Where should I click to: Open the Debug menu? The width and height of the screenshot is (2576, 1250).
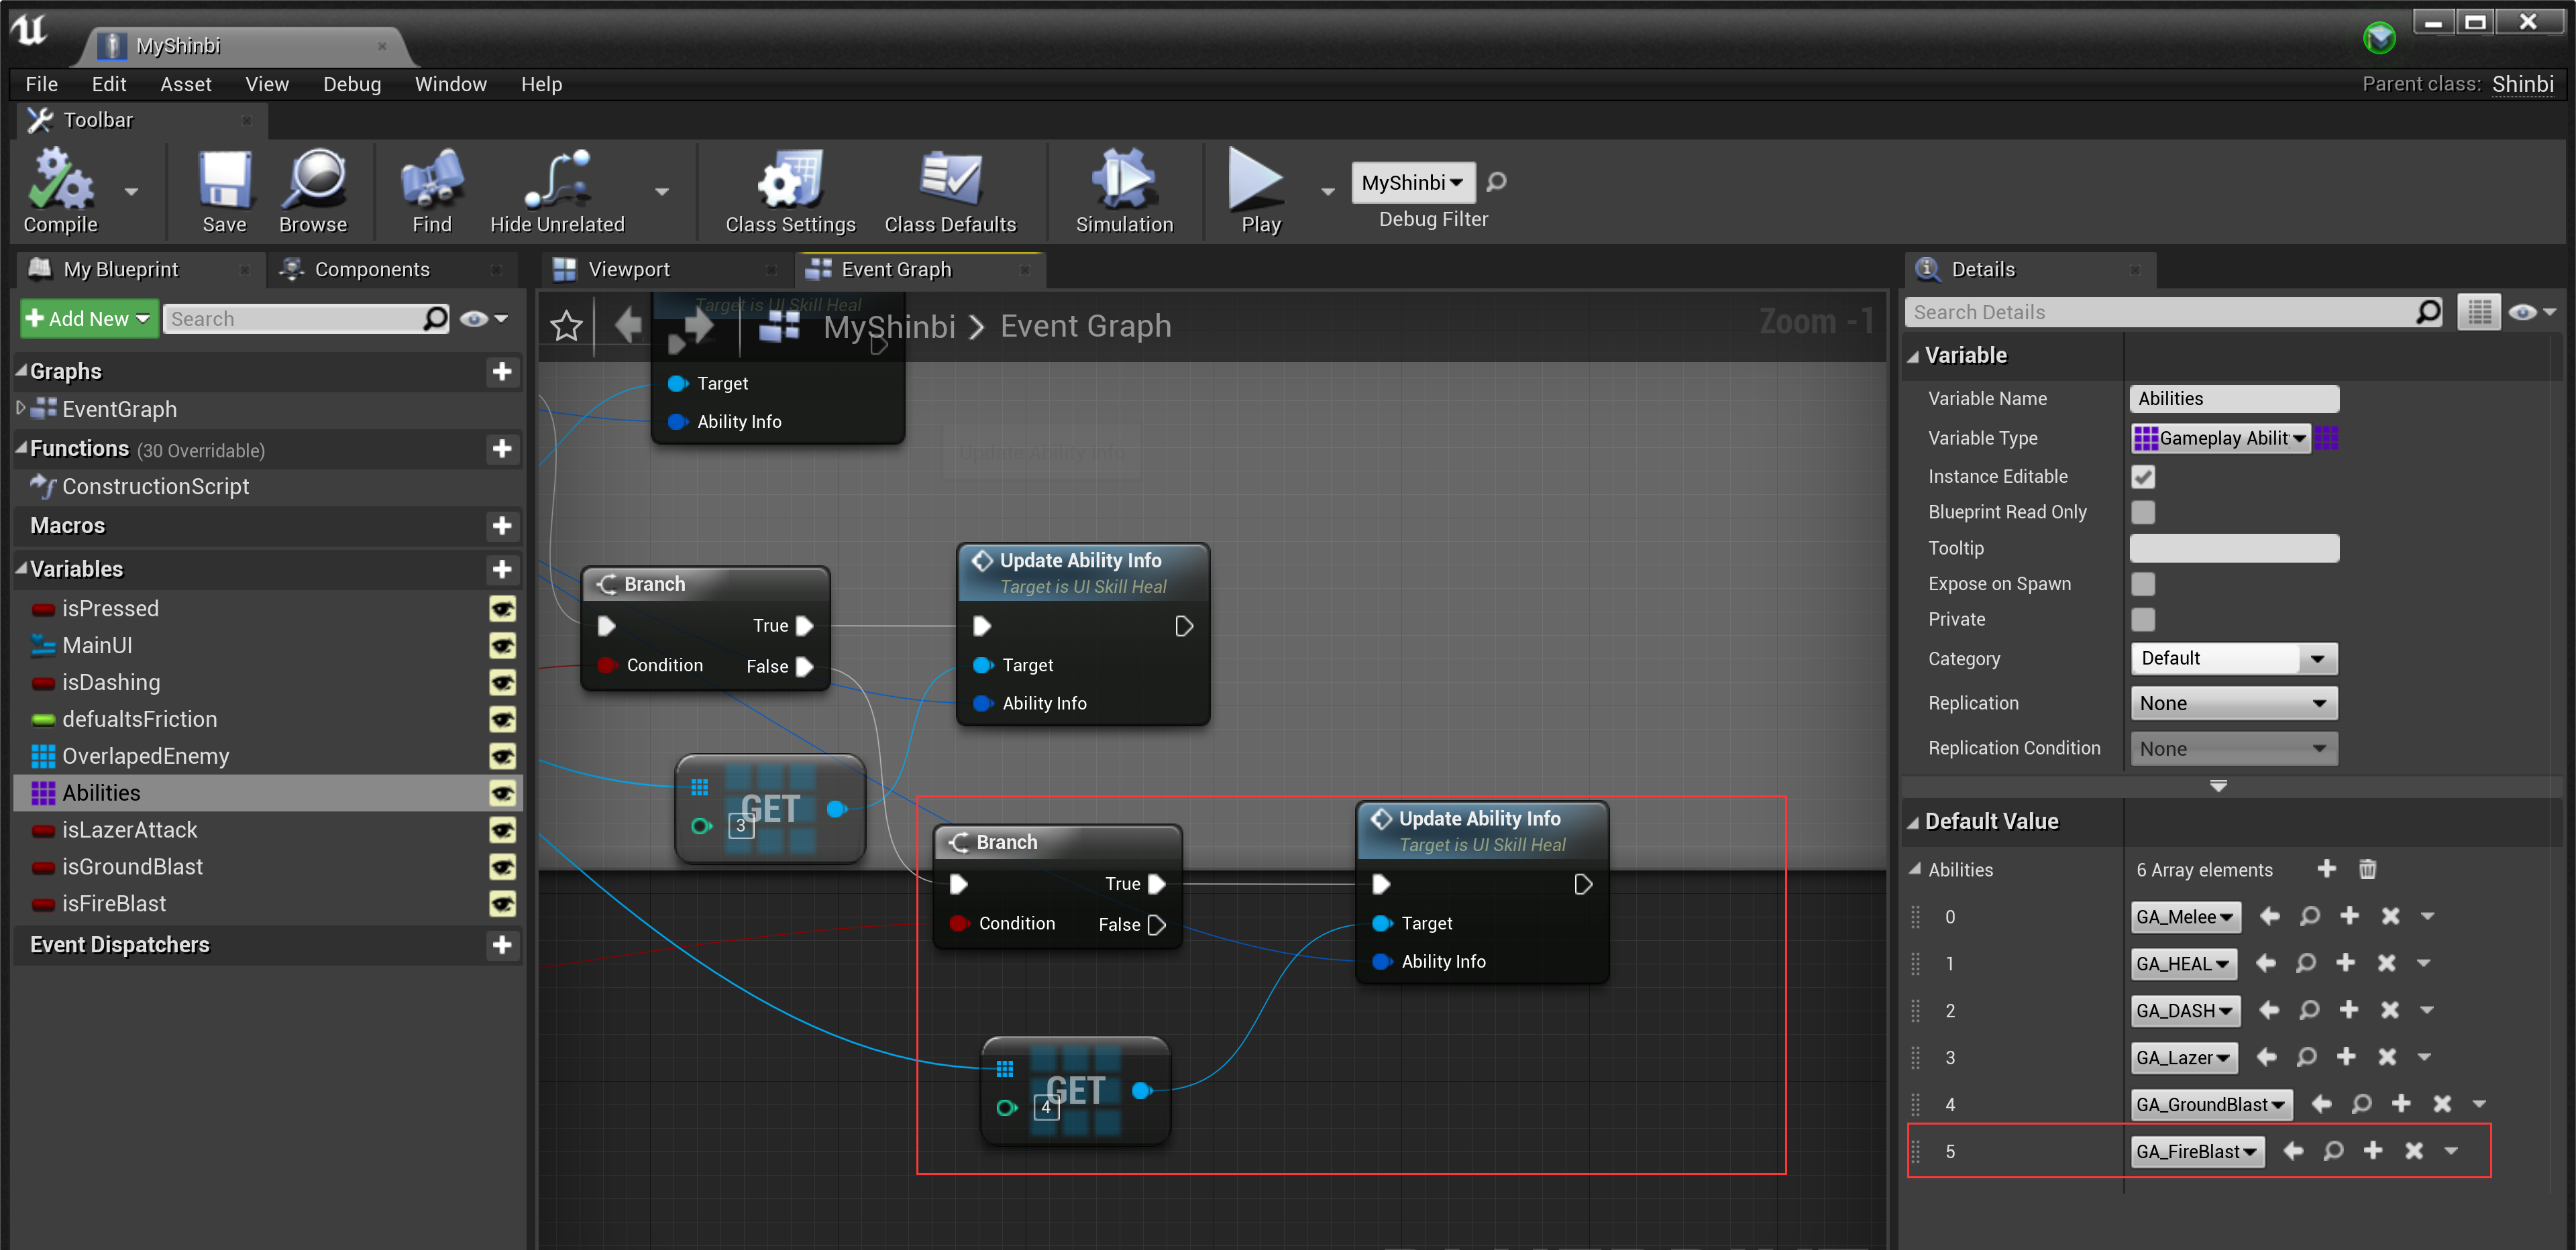coord(351,84)
